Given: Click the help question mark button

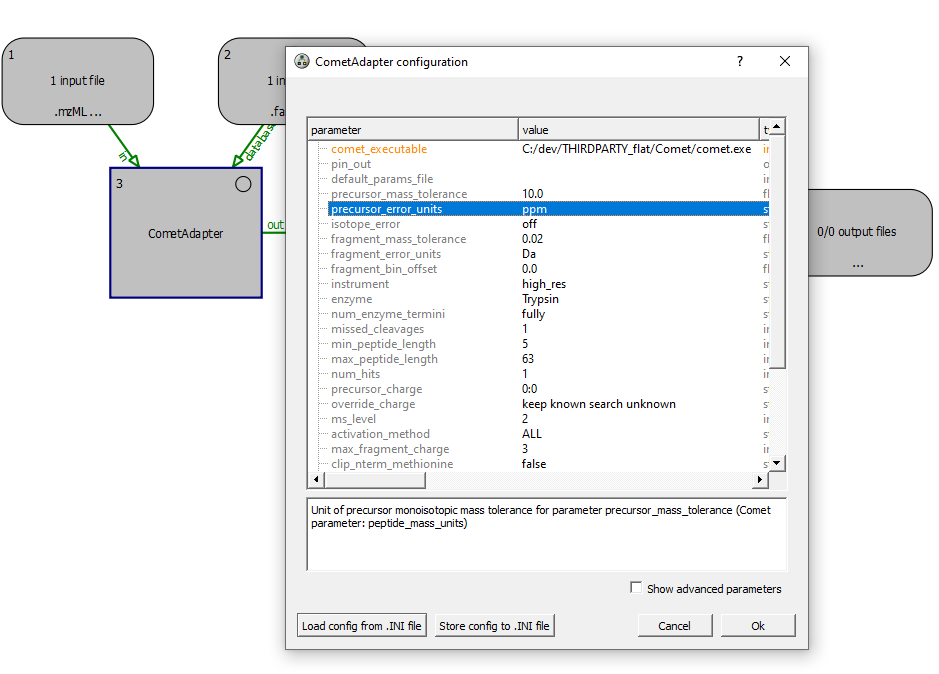Looking at the screenshot, I should tap(740, 61).
